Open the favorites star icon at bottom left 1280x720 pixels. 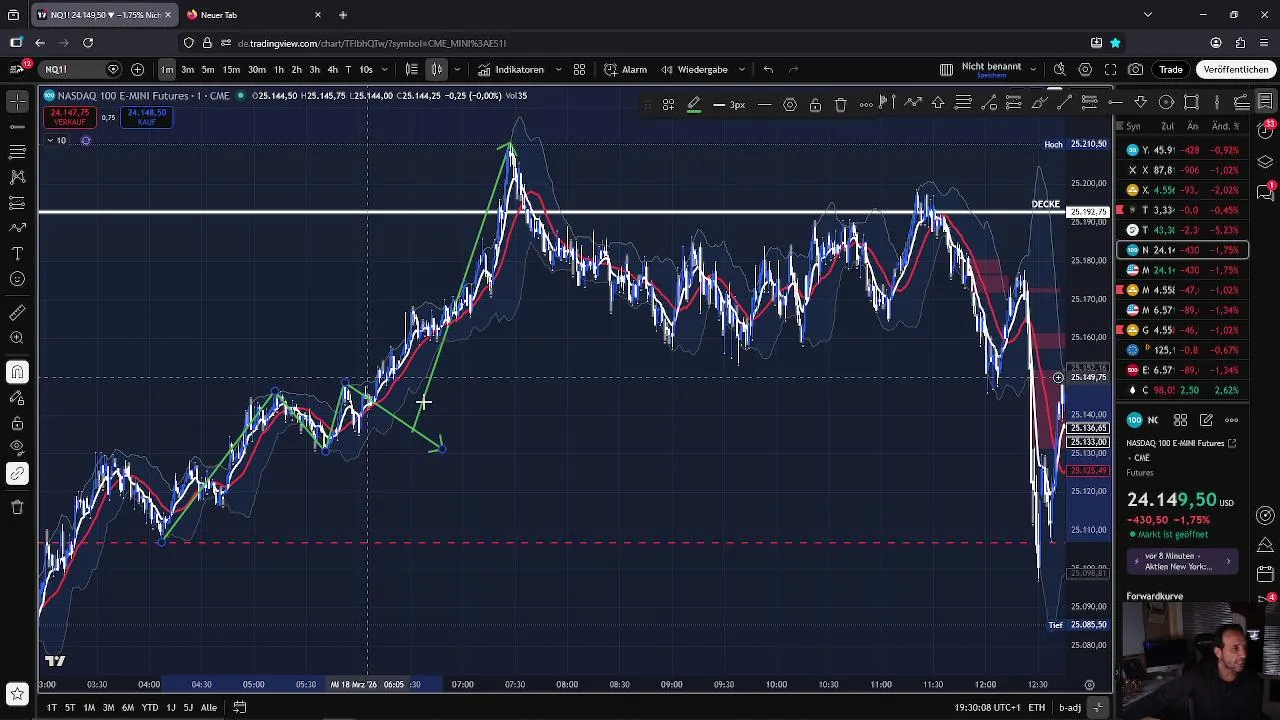17,693
